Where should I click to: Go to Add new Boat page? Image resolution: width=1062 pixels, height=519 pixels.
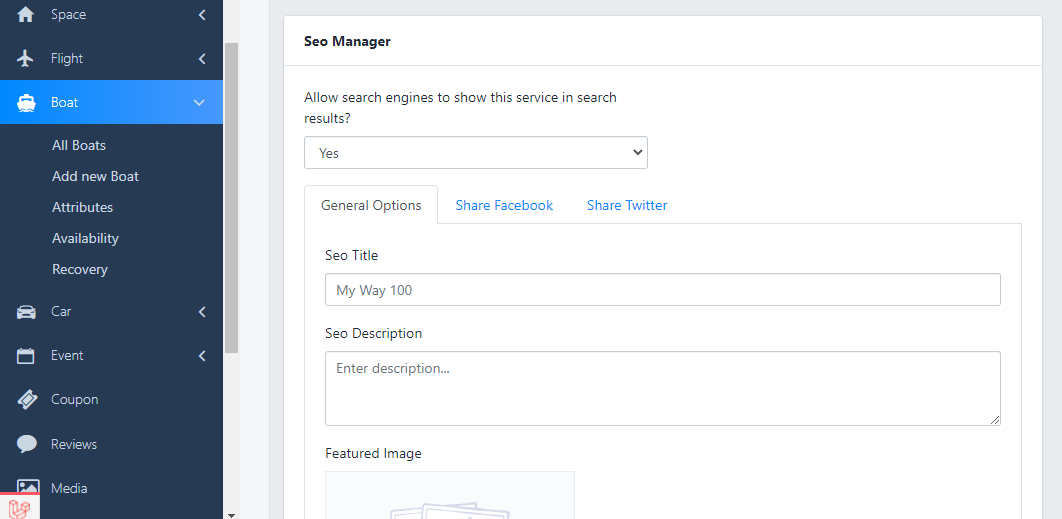(x=95, y=176)
